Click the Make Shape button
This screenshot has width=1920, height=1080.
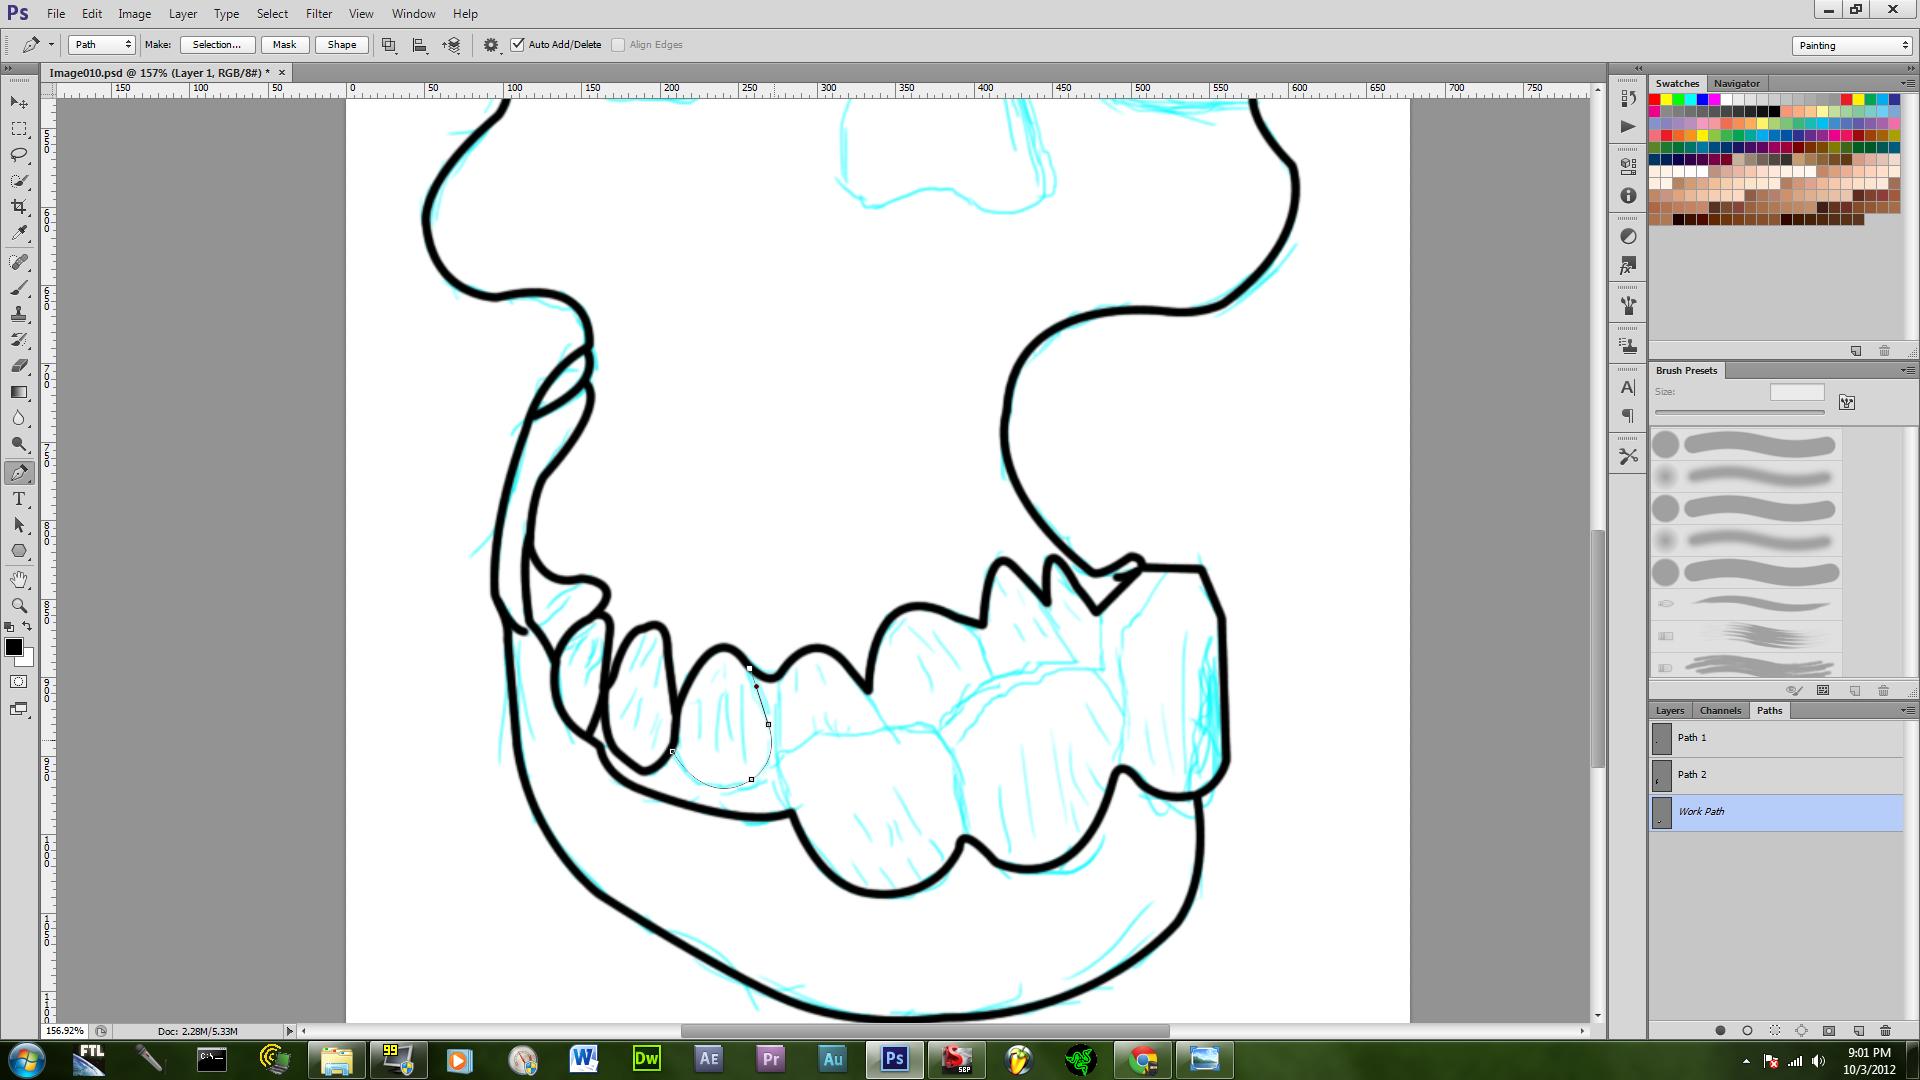tap(341, 45)
